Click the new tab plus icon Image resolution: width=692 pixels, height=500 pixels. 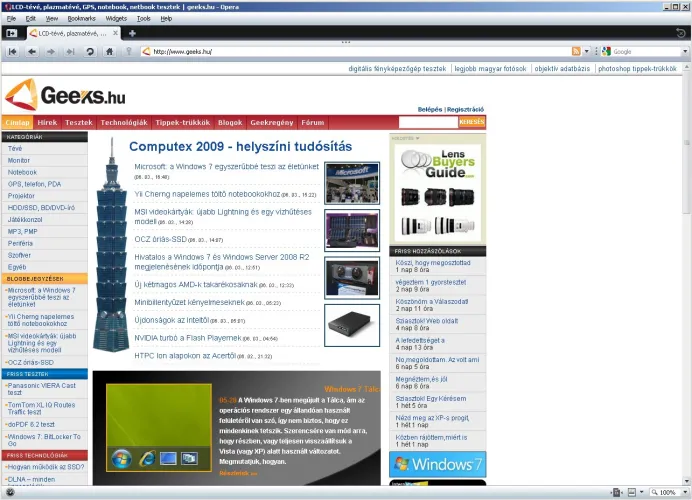coord(132,33)
